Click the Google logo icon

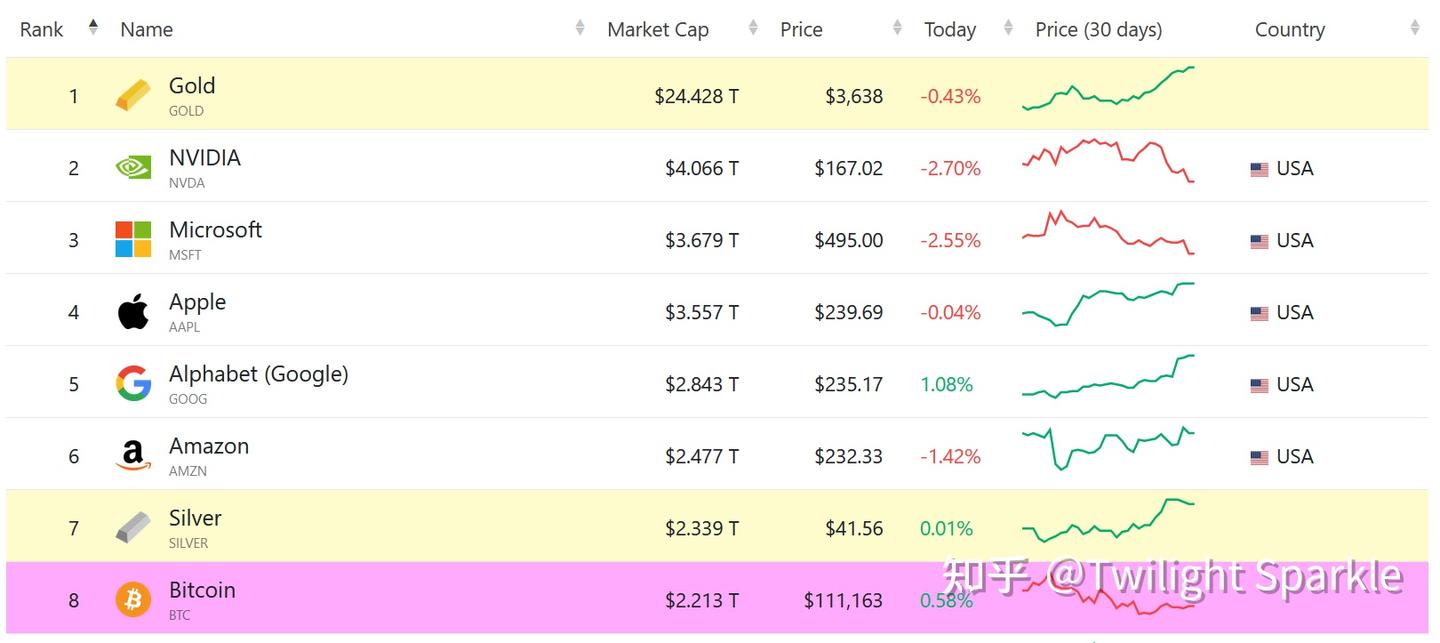coord(133,384)
